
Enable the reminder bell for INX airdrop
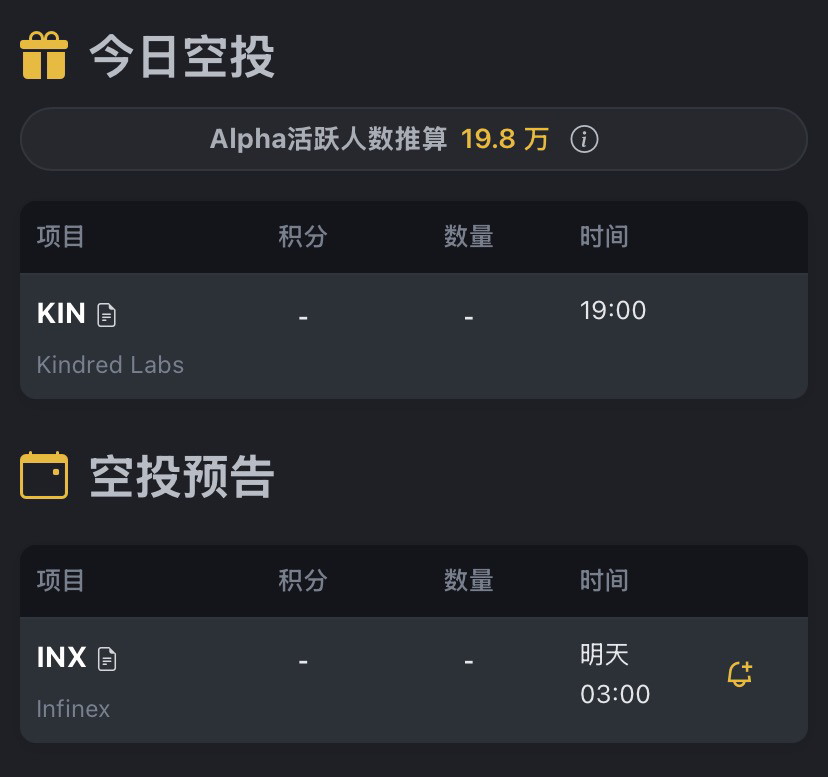pos(739,675)
